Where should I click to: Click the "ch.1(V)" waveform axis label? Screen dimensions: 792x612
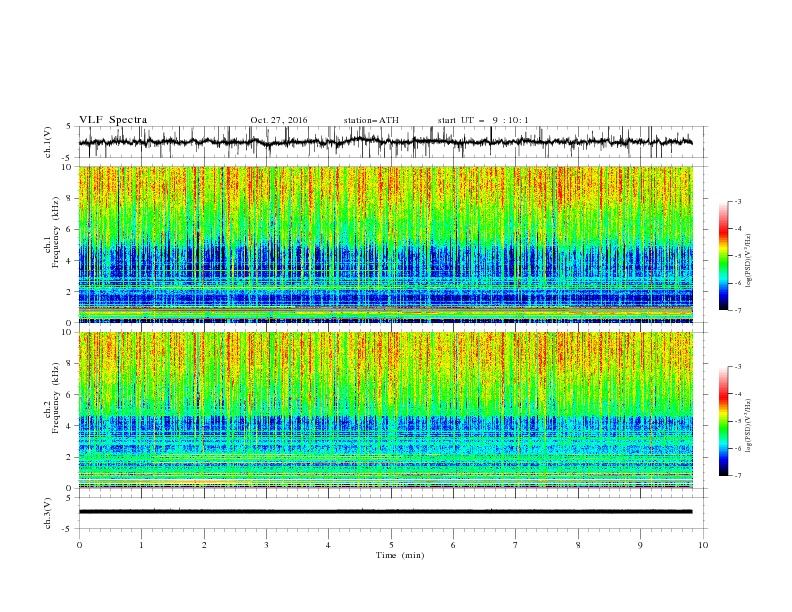pos(48,142)
